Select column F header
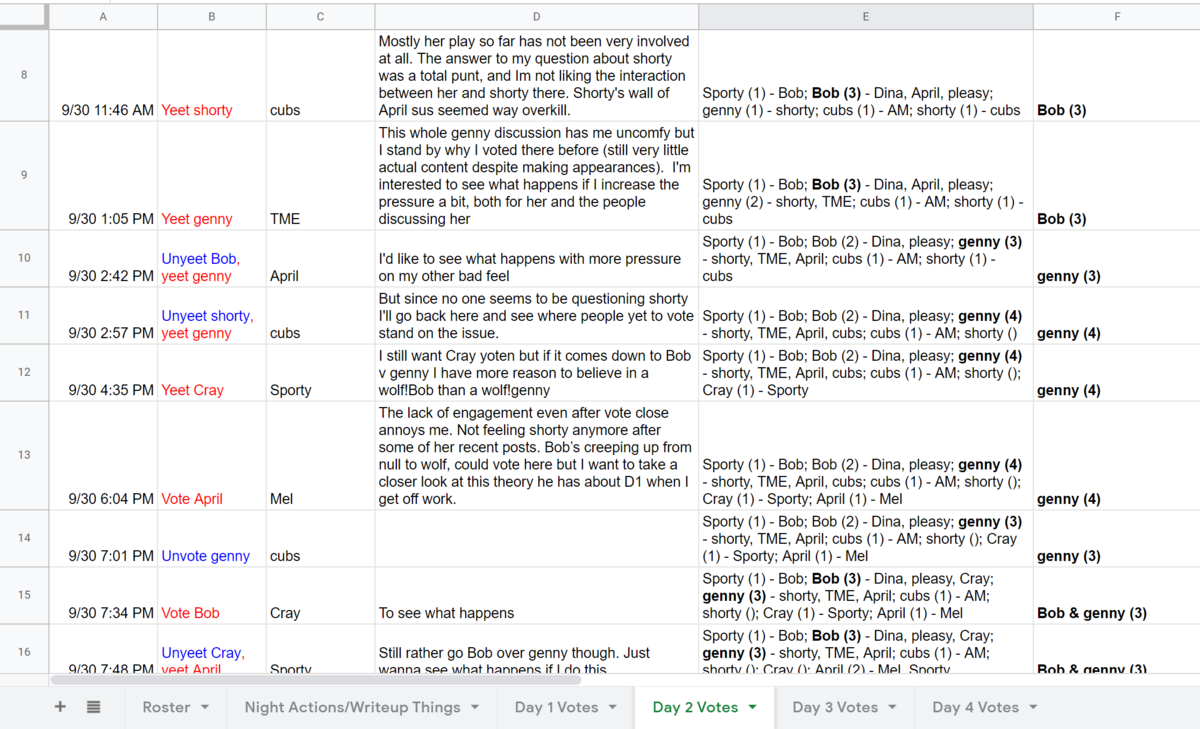The height and width of the screenshot is (729, 1200). pos(1117,17)
